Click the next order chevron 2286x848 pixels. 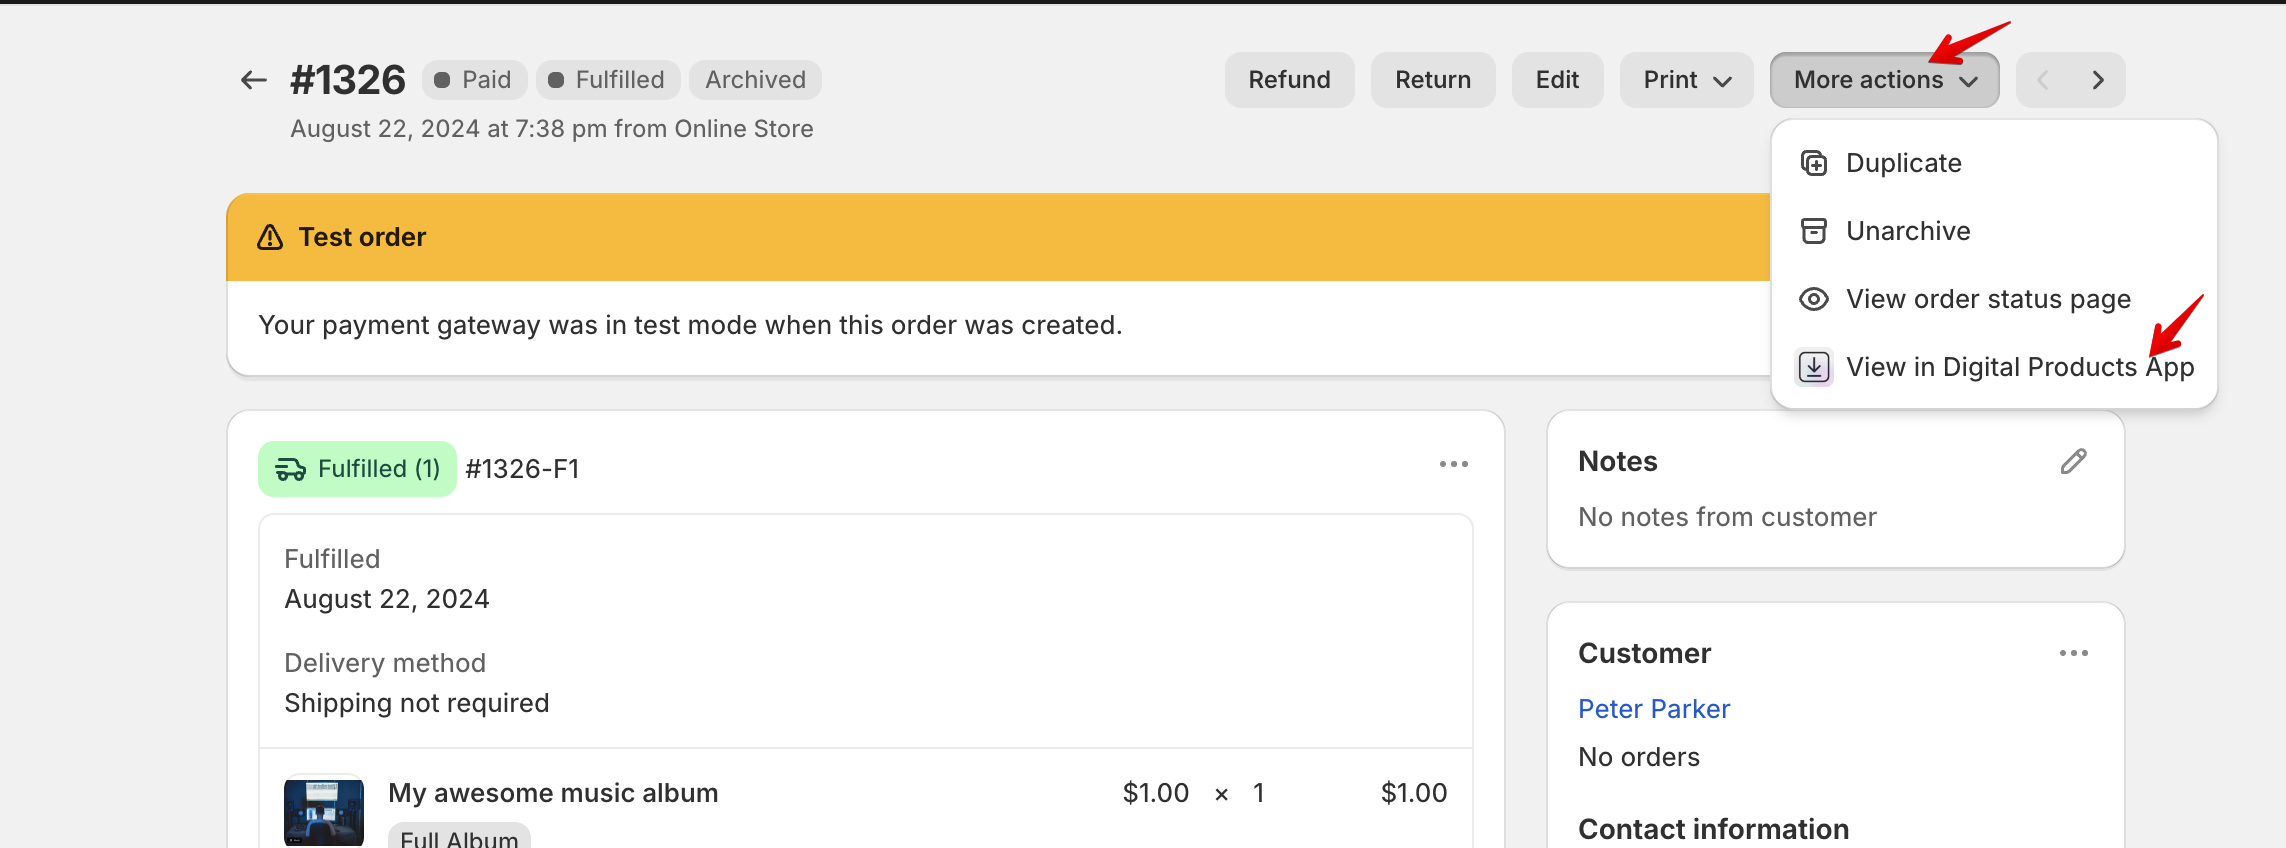(x=2097, y=79)
